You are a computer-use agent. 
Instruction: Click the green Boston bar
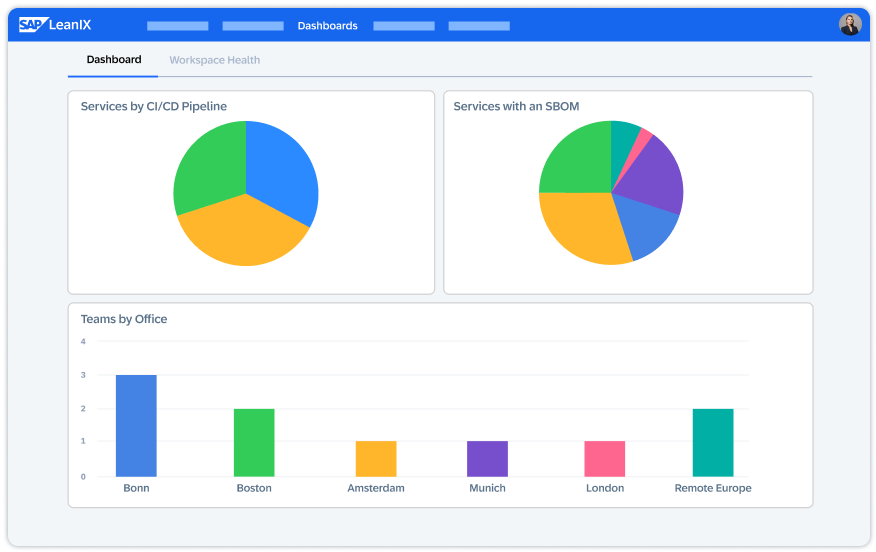254,442
